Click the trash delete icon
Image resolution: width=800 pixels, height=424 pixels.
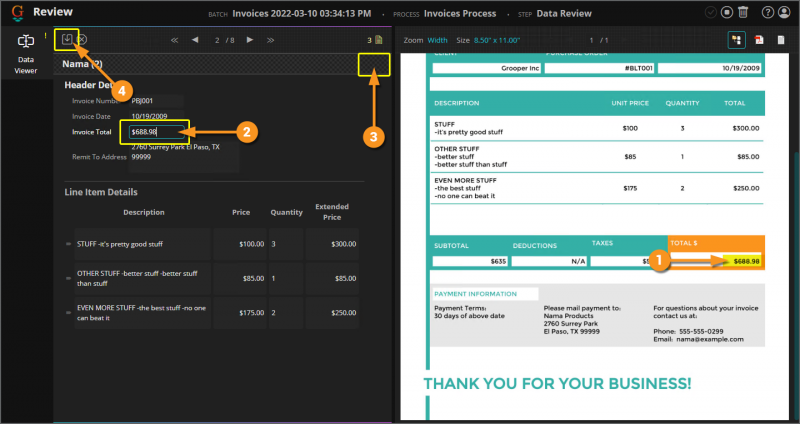(x=743, y=12)
